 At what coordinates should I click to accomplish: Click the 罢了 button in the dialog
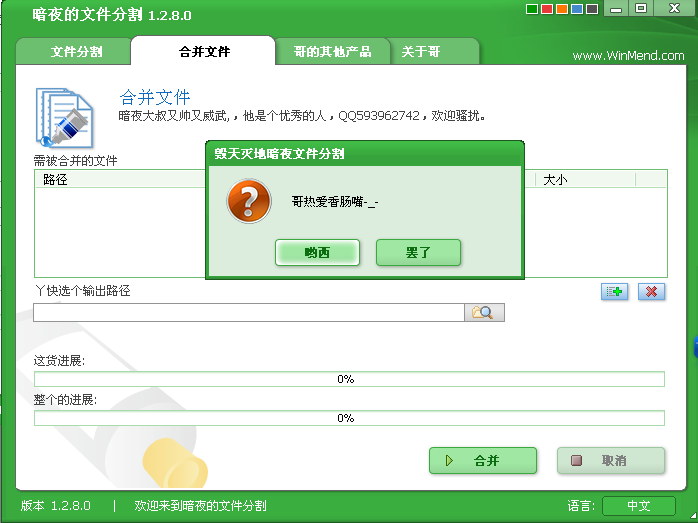pyautogui.click(x=418, y=253)
